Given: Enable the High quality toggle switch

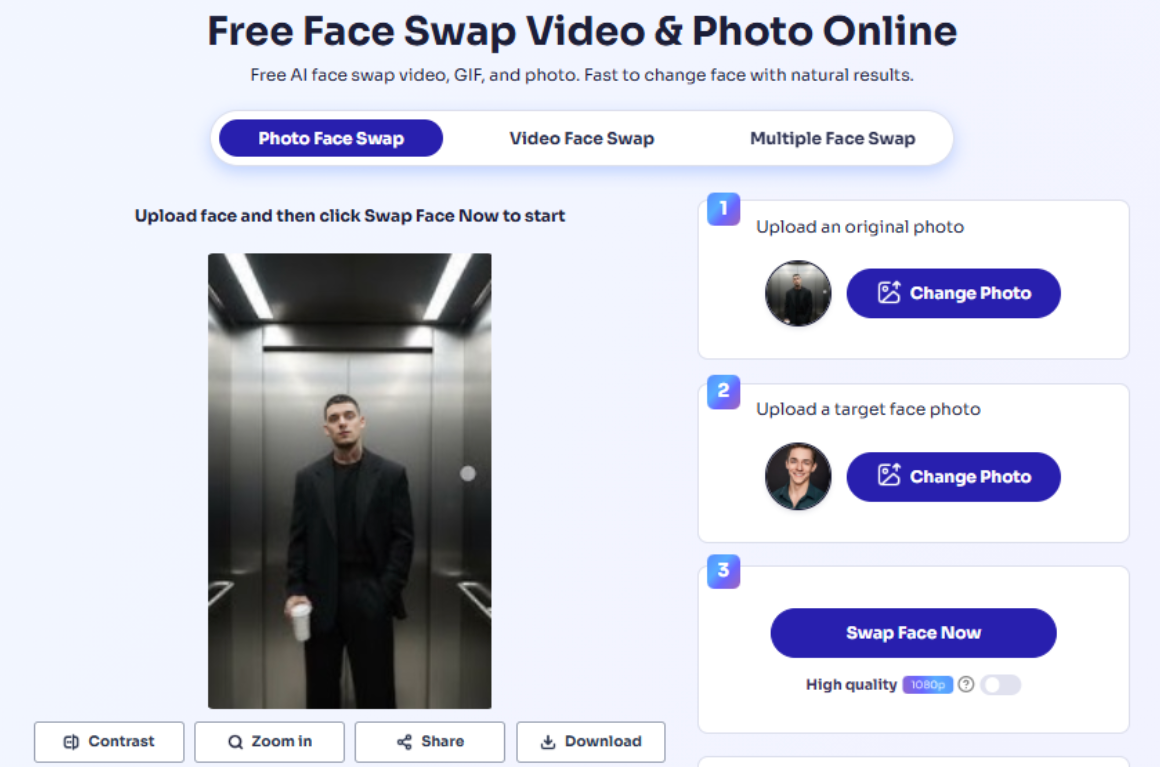Looking at the screenshot, I should 1001,685.
